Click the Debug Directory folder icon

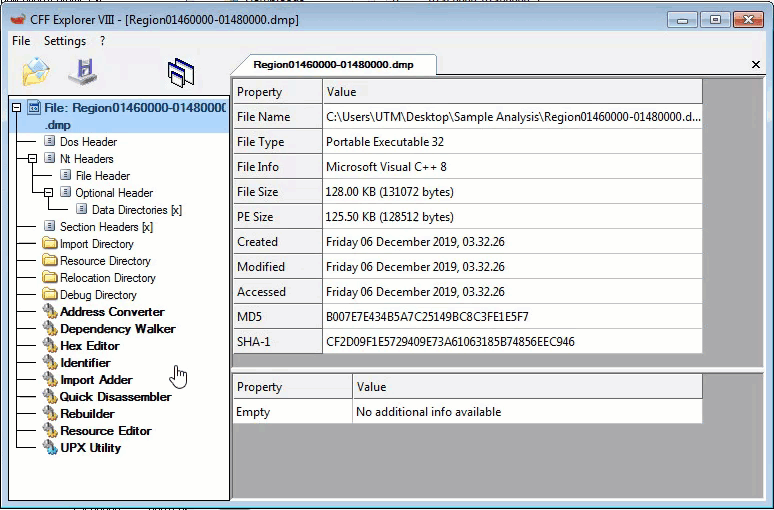[50, 294]
